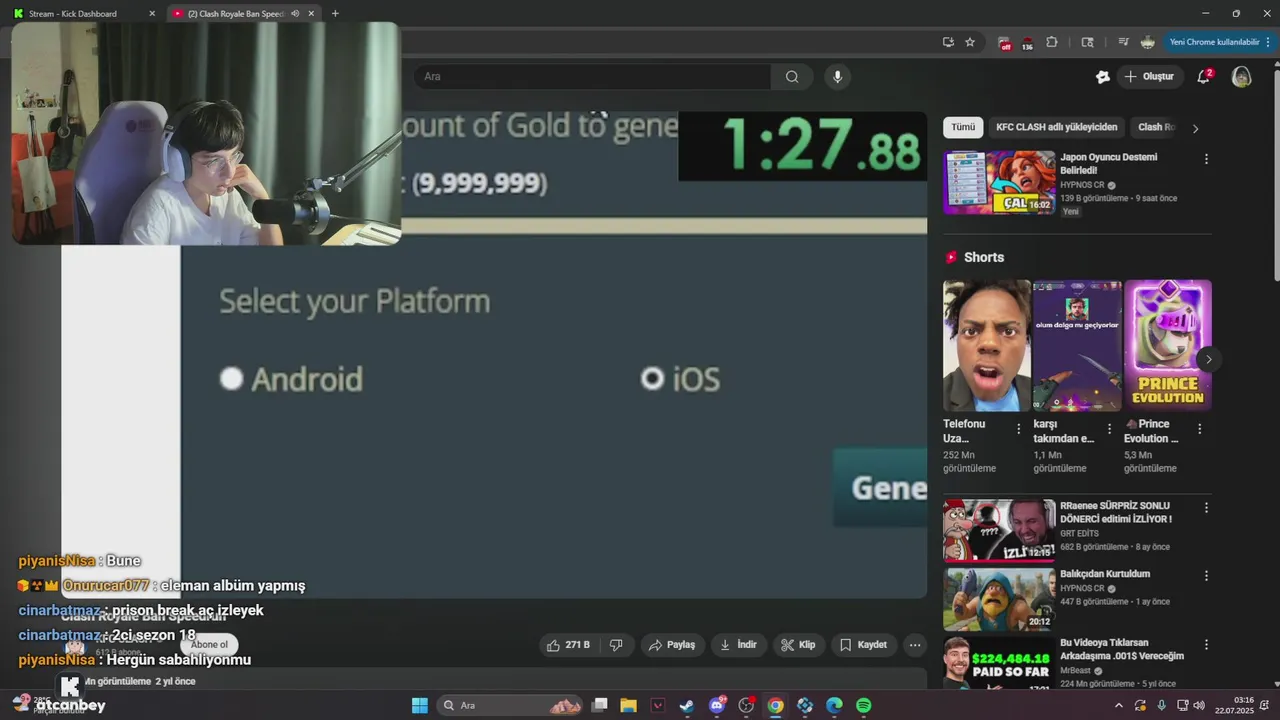The height and width of the screenshot is (720, 1280).
Task: Open Spotify from the taskbar
Action: point(864,705)
